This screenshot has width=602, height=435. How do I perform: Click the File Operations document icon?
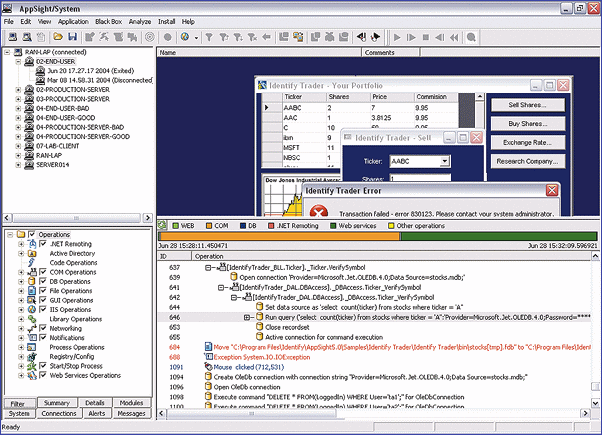tap(32, 291)
